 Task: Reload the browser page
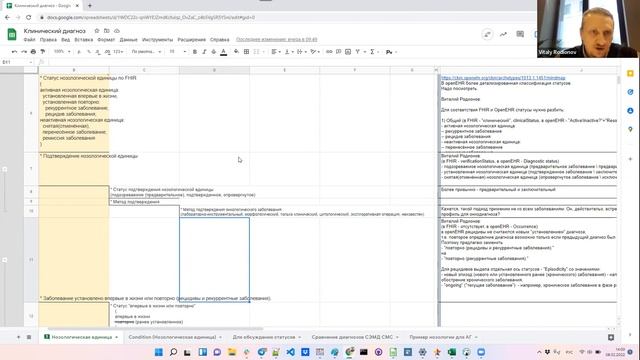(29, 18)
